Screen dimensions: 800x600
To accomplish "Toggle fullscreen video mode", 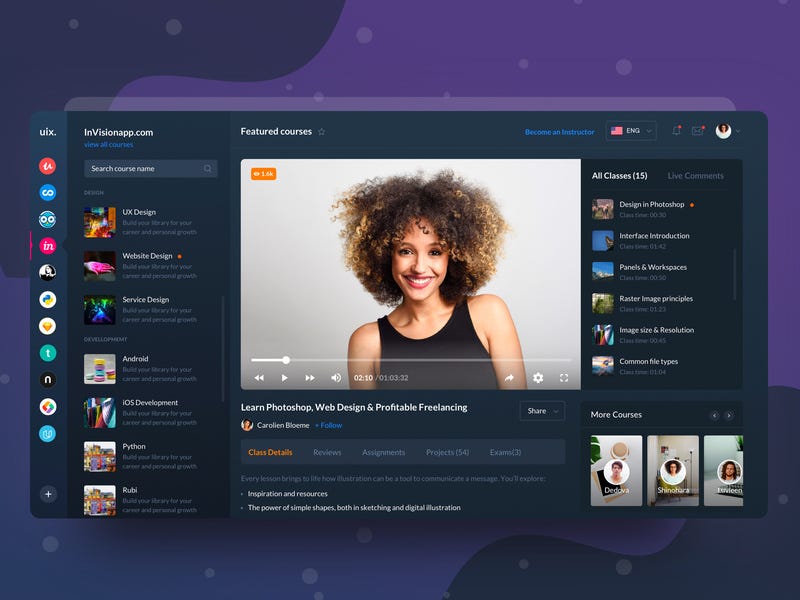I will click(x=564, y=378).
